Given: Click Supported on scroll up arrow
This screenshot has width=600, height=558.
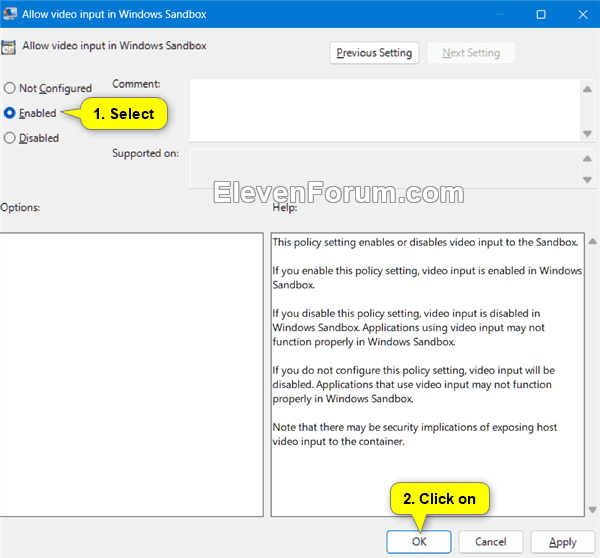Looking at the screenshot, I should 587,158.
